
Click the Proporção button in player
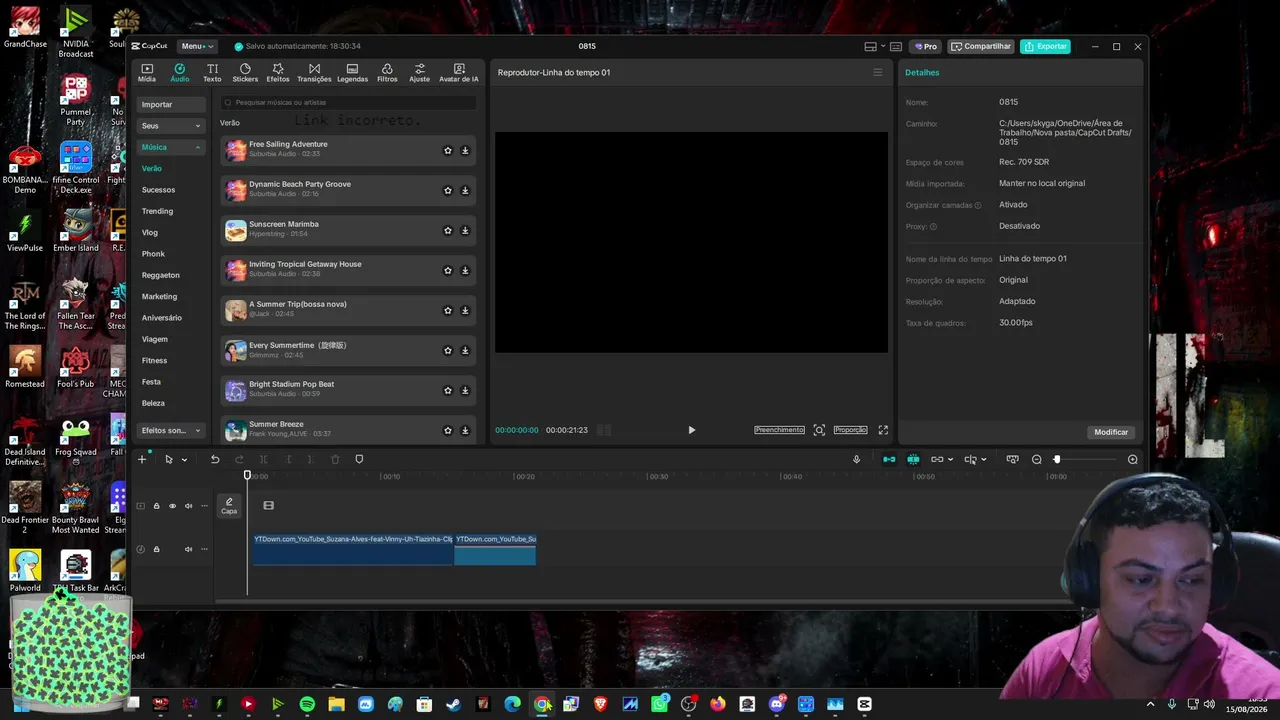[850, 430]
